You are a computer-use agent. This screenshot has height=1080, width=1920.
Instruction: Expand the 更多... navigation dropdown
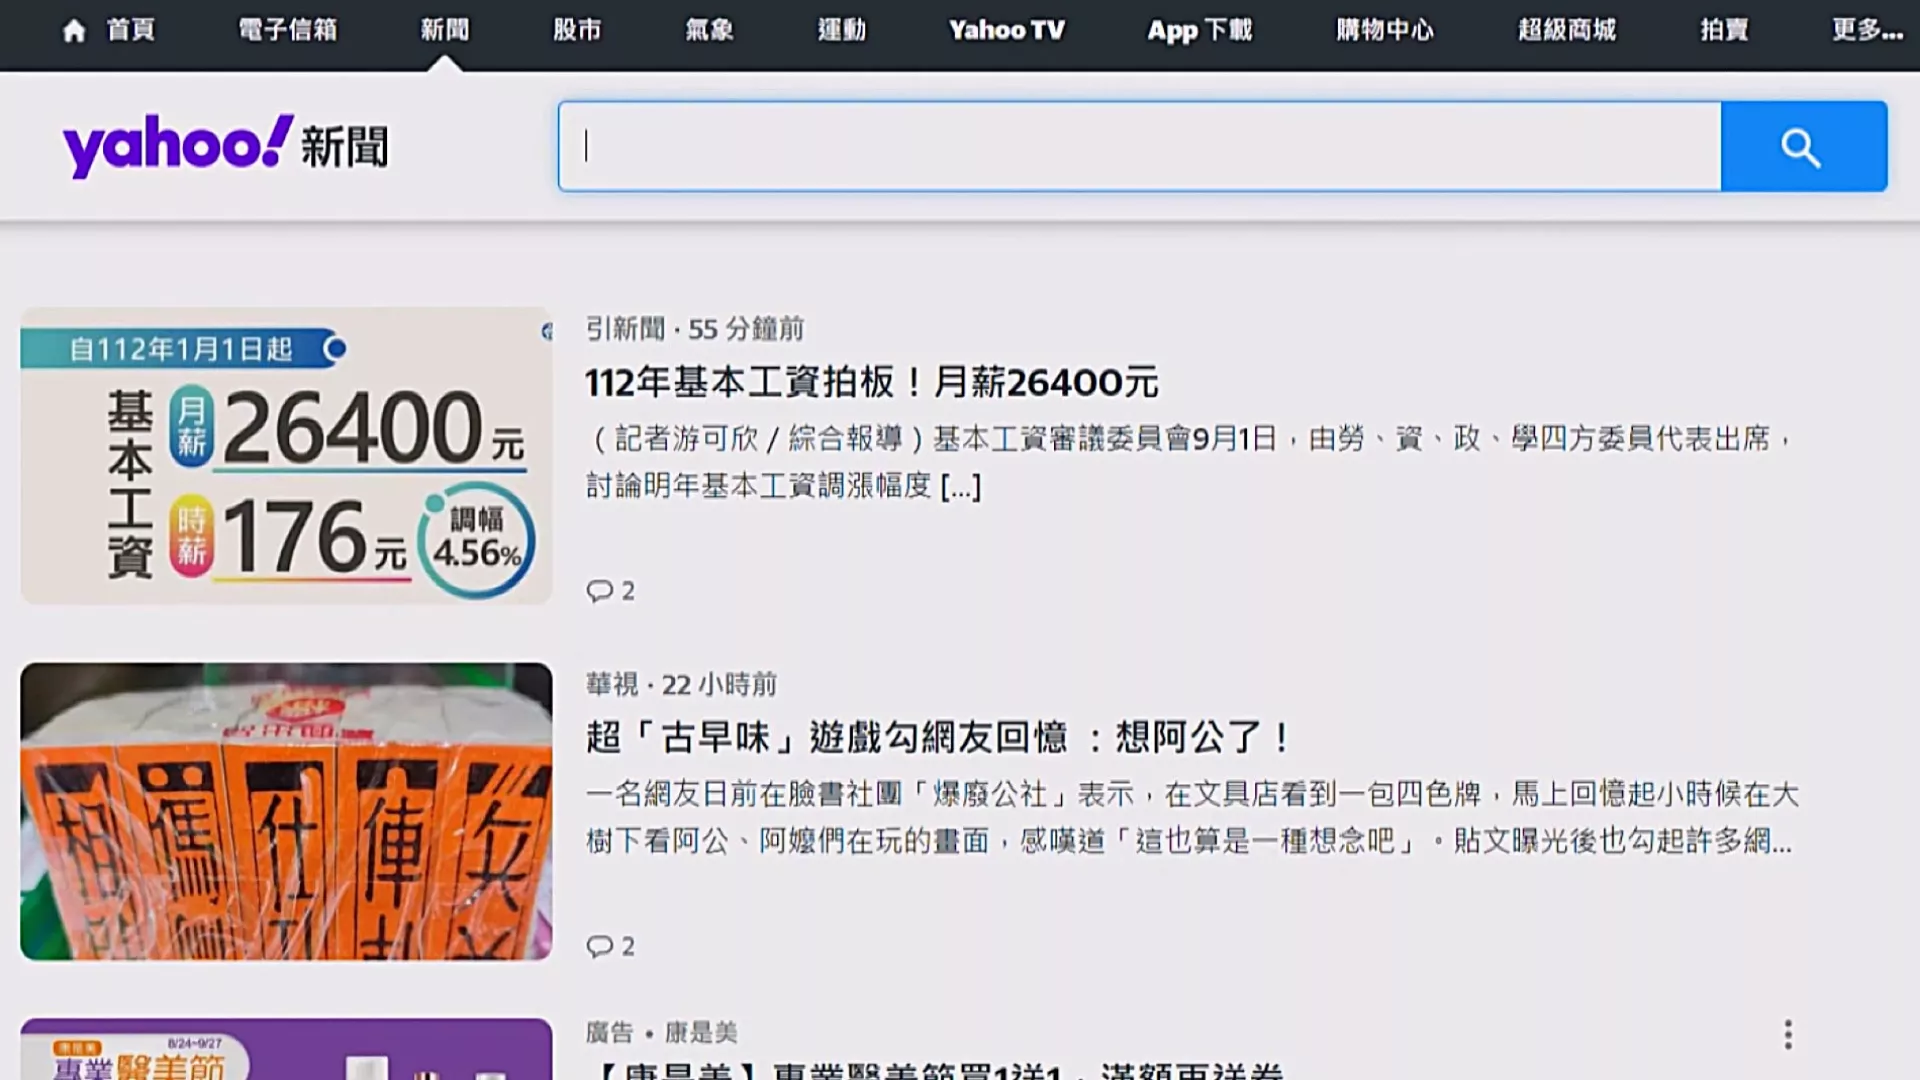tap(1867, 30)
